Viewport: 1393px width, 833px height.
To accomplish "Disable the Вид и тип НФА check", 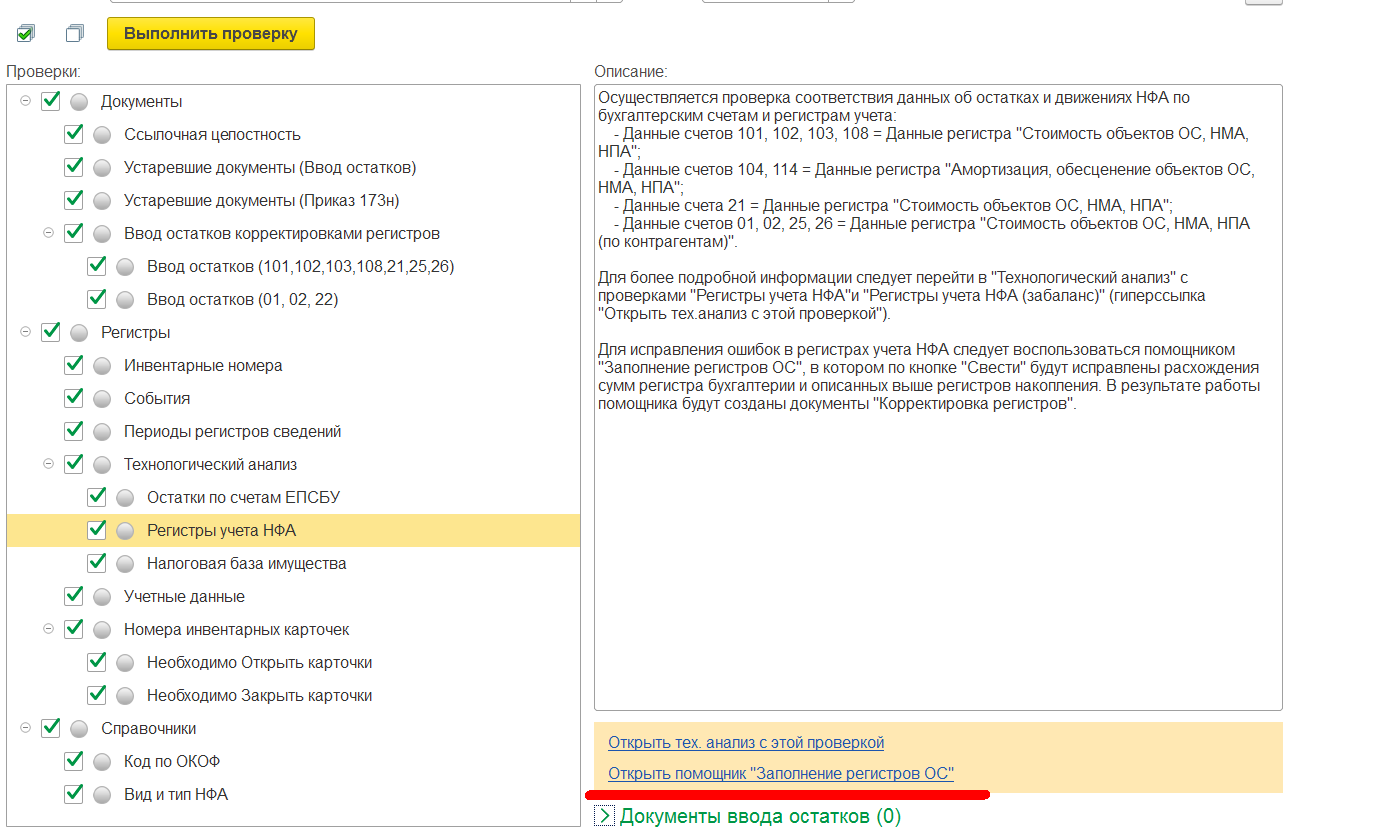I will click(73, 794).
